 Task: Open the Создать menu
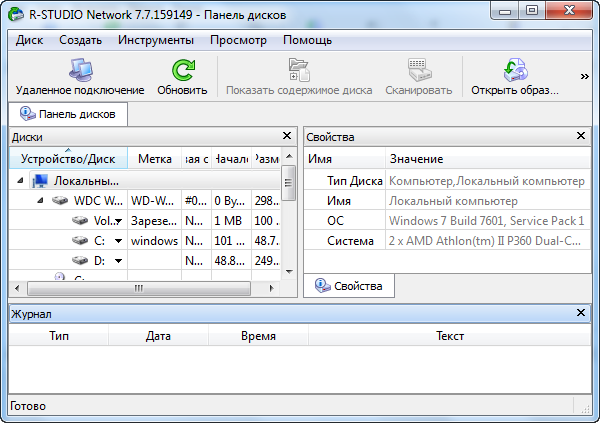click(80, 40)
